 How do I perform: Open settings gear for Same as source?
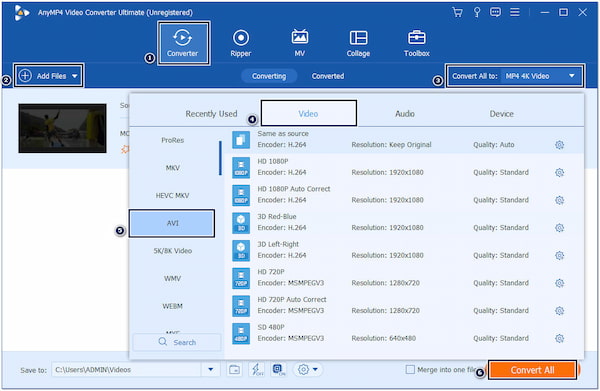tap(559, 145)
